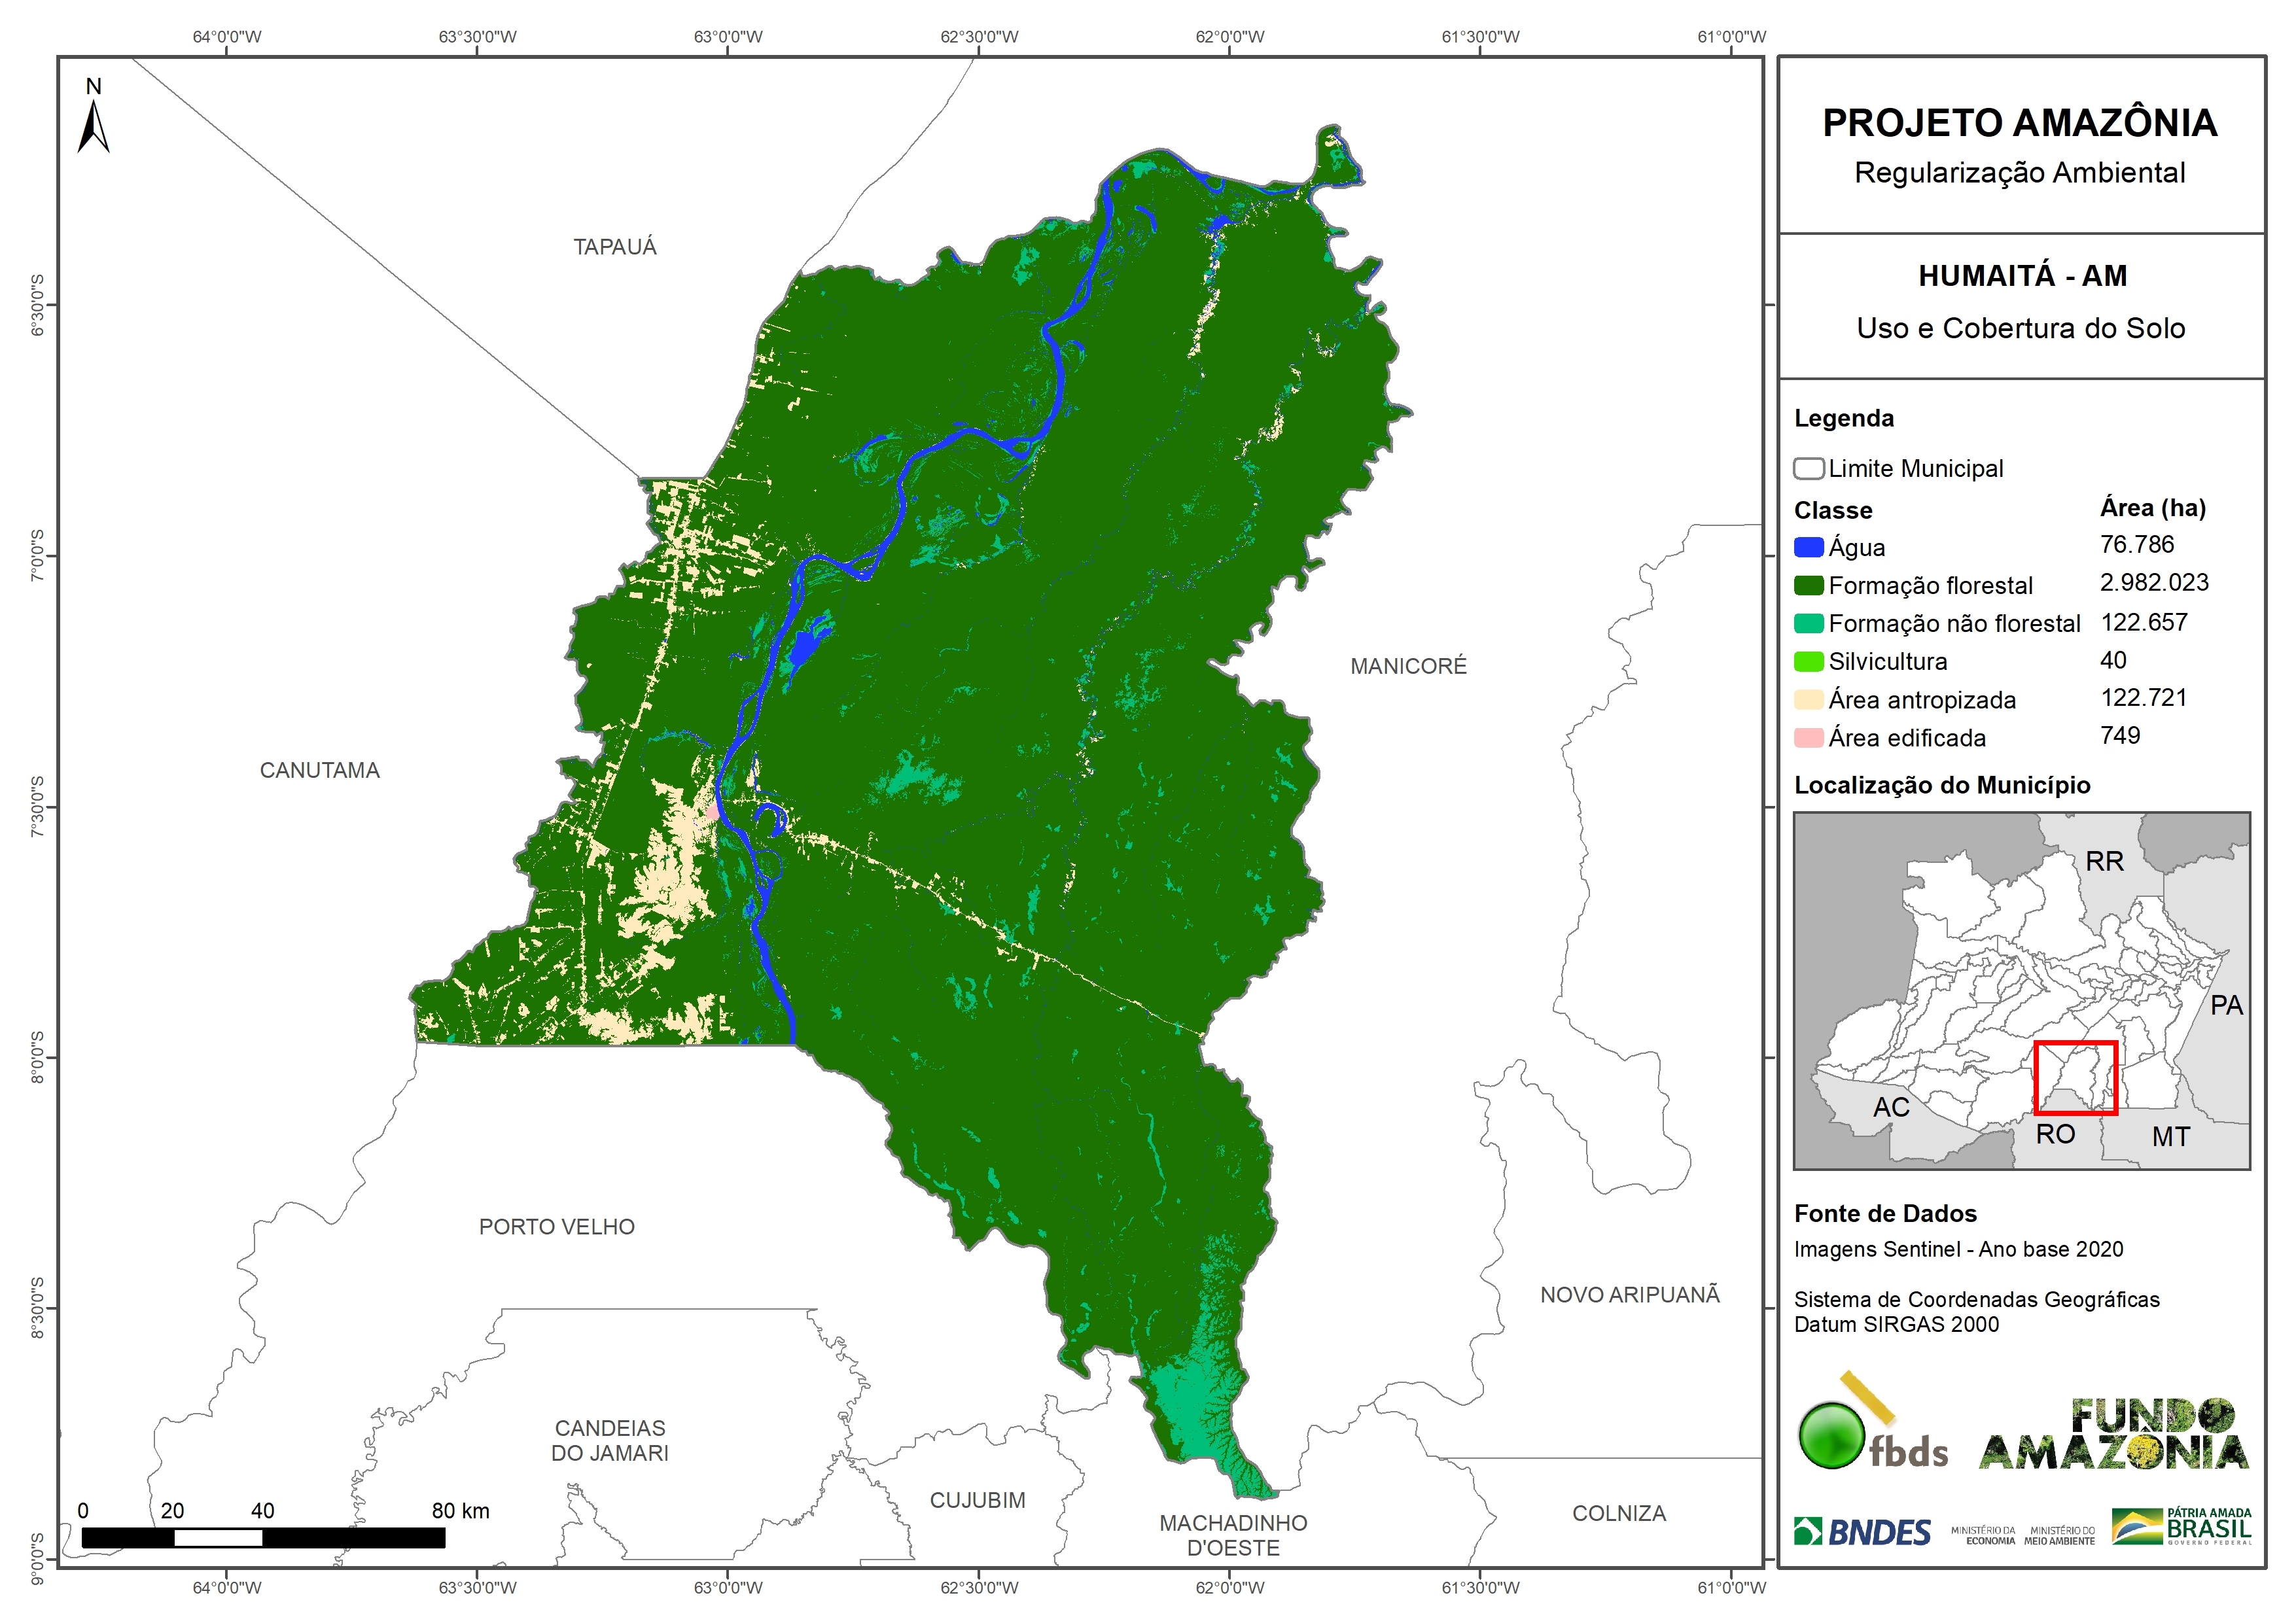The image size is (2296, 1623).
Task: Click the Silvicultura bright green swatch
Action: click(x=1808, y=662)
